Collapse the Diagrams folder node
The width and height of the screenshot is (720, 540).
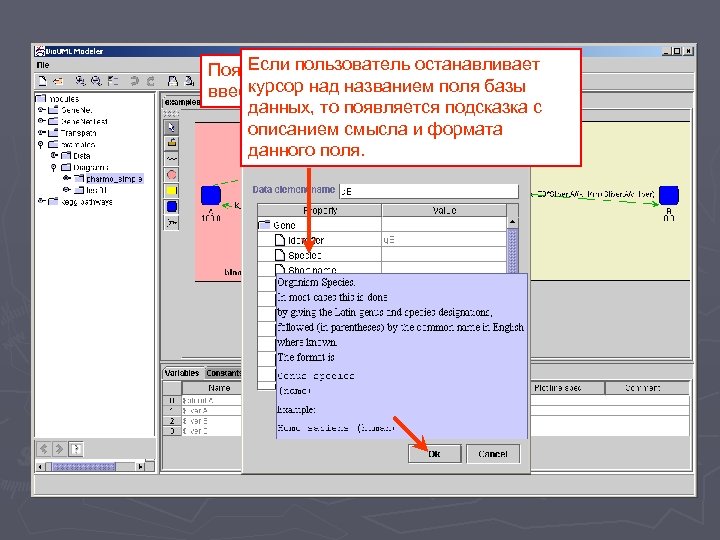[x=54, y=167]
